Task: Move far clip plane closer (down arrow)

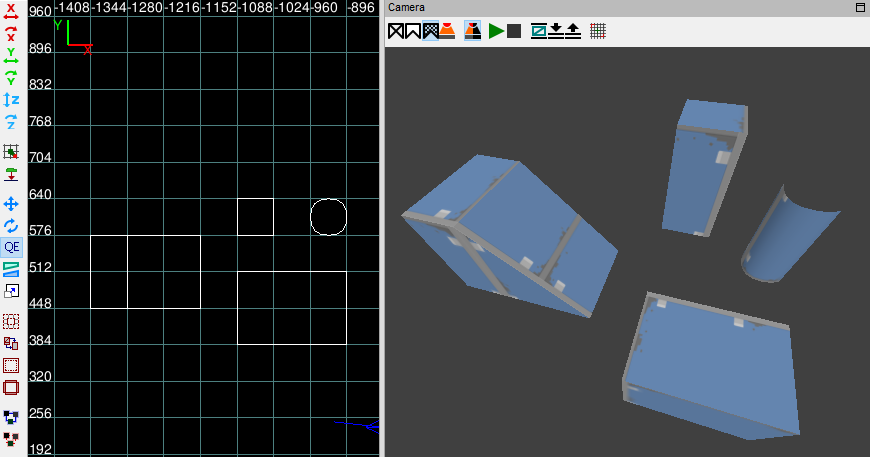Action: click(556, 31)
